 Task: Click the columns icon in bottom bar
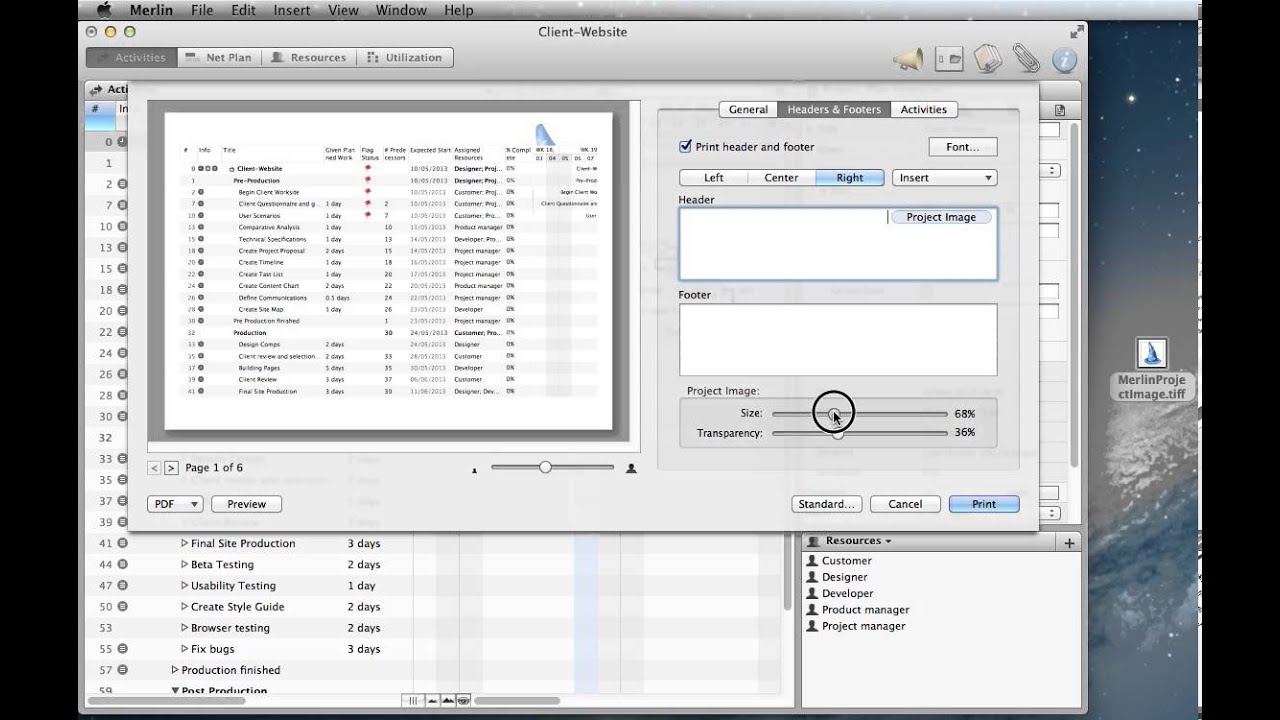[414, 701]
